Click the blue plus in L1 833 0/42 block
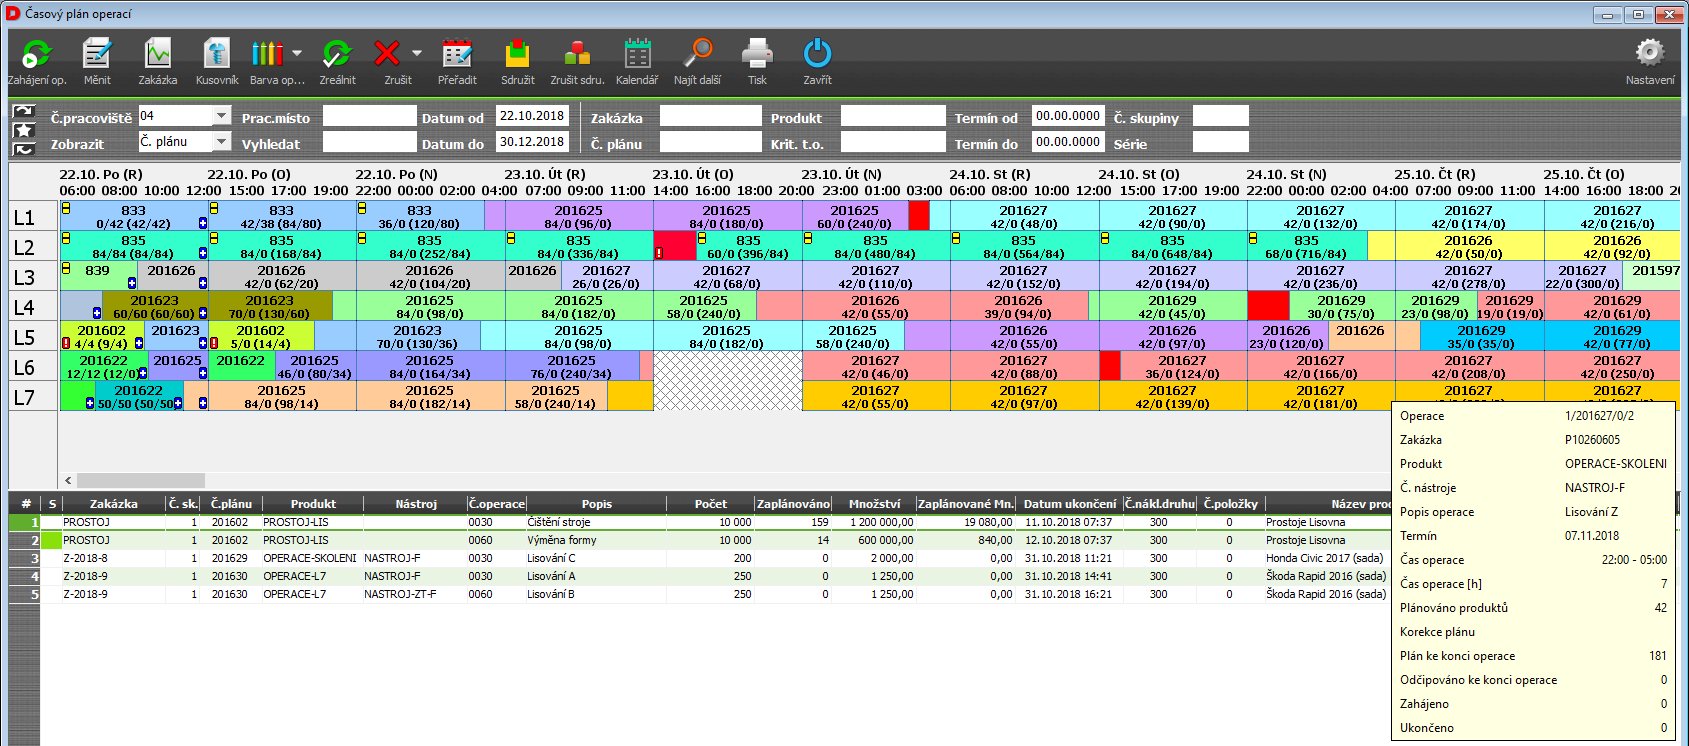This screenshot has width=1689, height=746. tap(202, 223)
